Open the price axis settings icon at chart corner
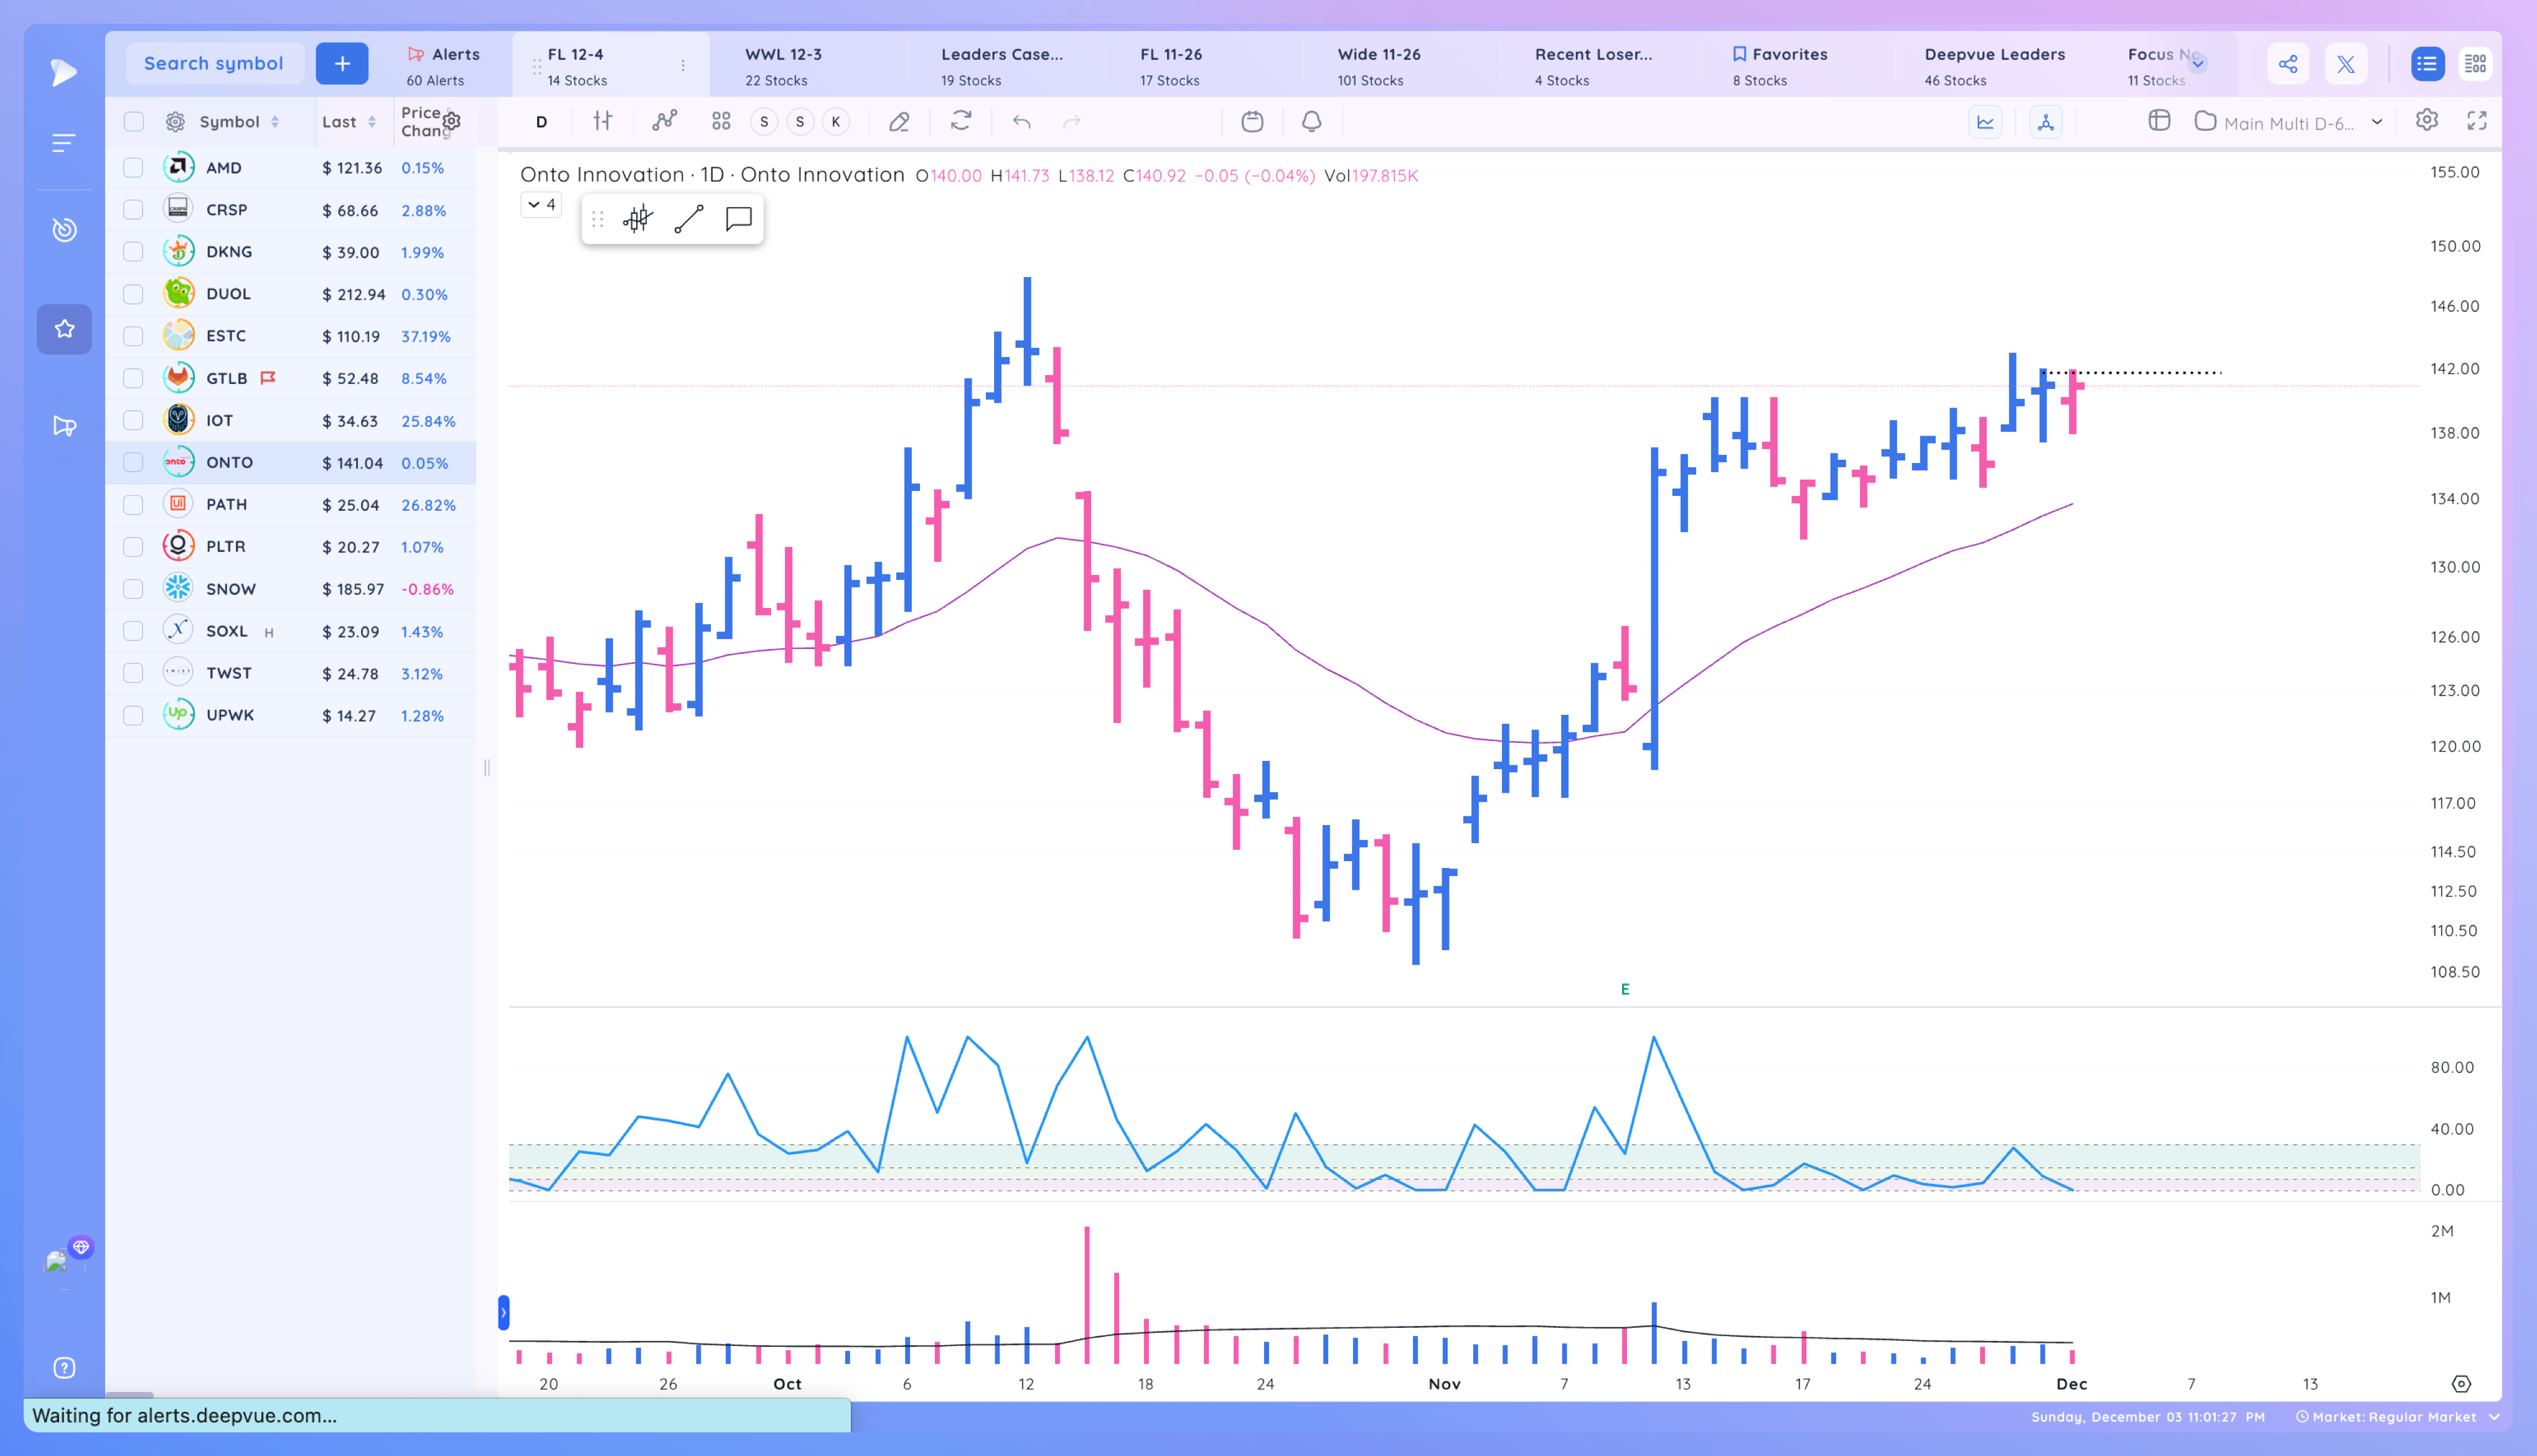This screenshot has width=2537, height=1456. (2462, 1384)
